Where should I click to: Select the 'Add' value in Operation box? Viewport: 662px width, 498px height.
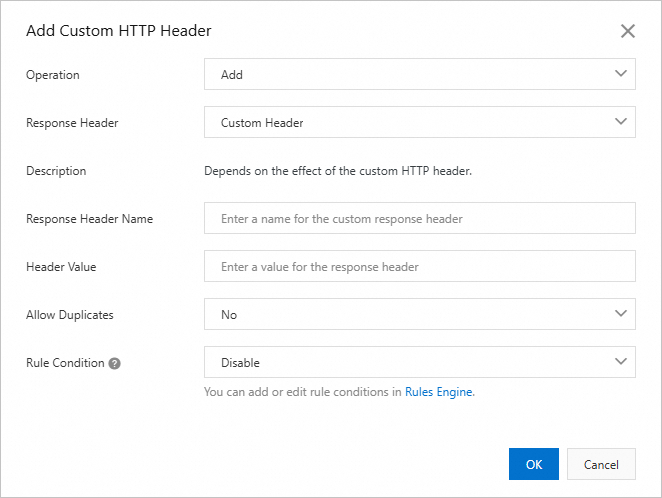pos(232,75)
